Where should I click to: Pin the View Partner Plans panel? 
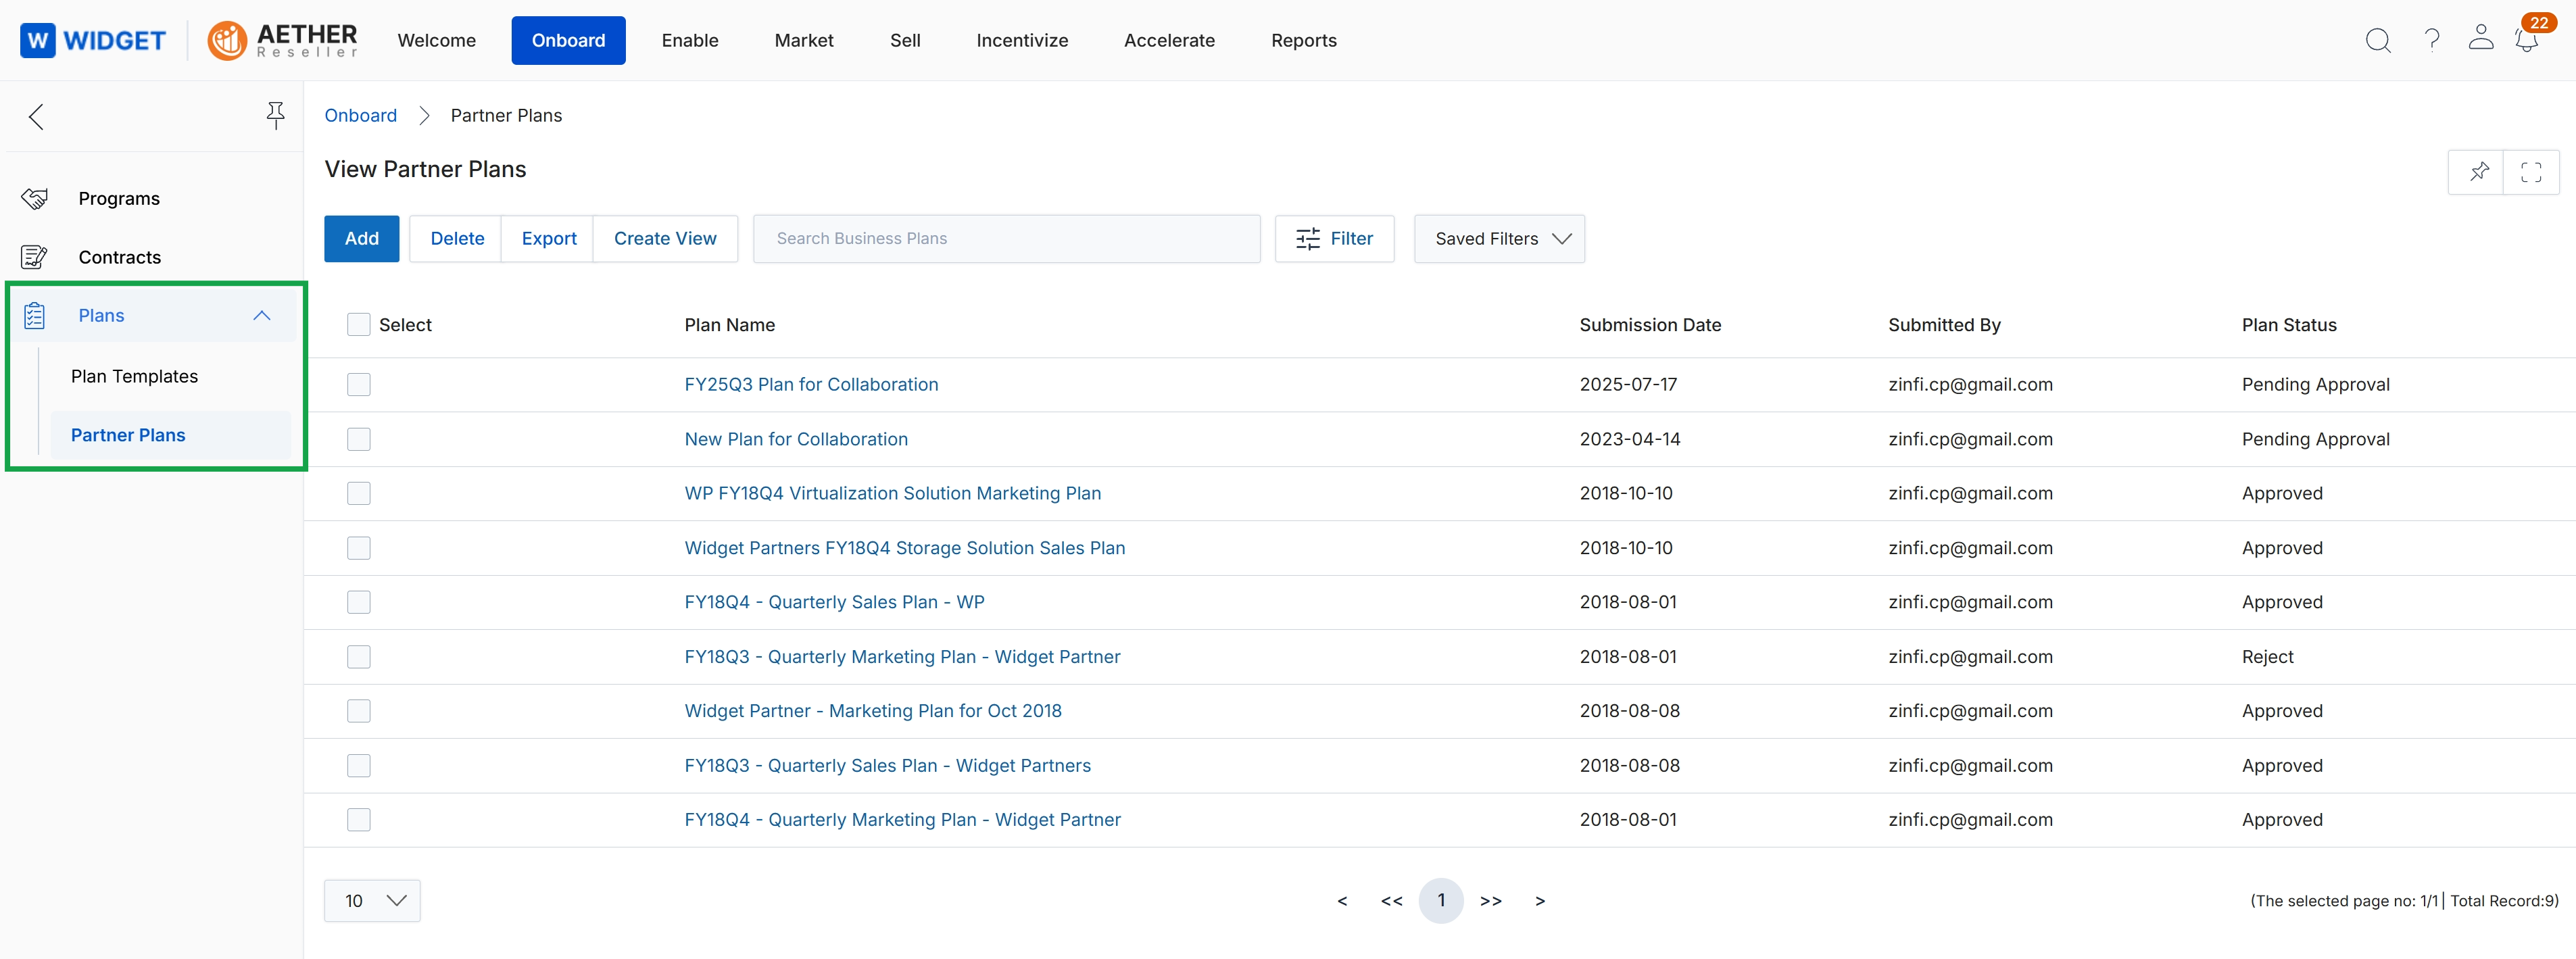[2479, 172]
